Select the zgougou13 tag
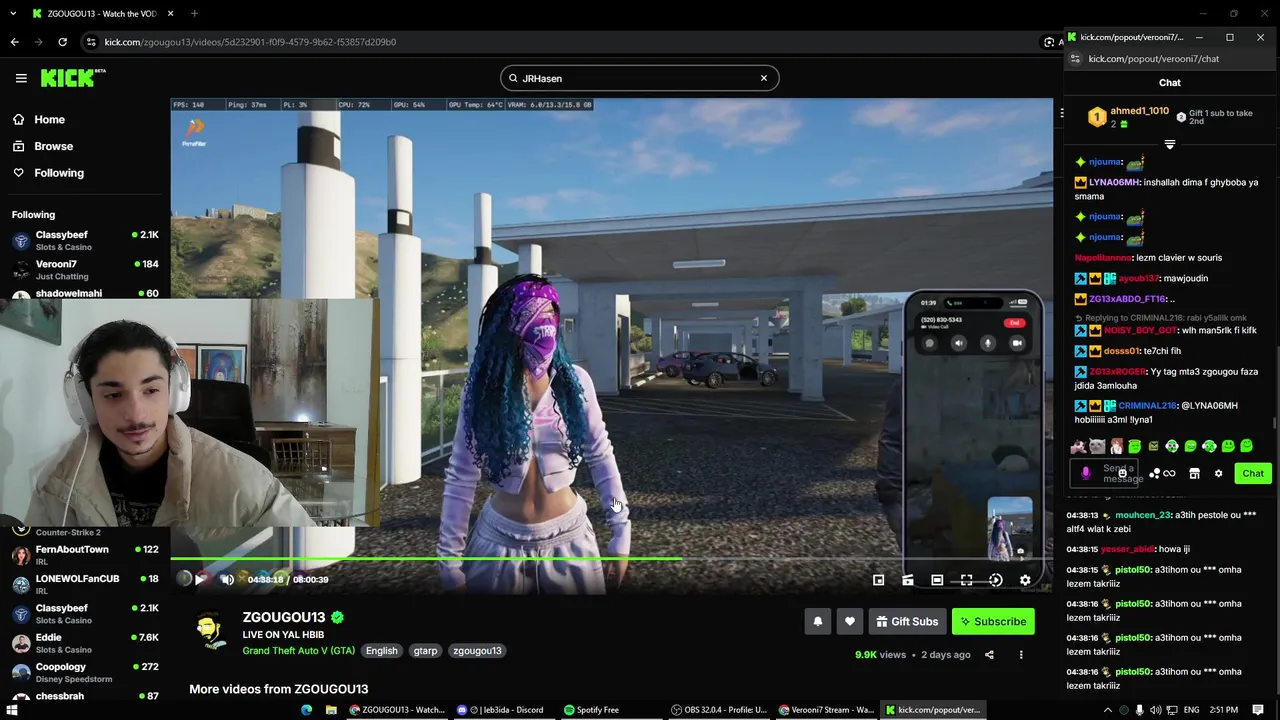1280x720 pixels. pos(477,651)
